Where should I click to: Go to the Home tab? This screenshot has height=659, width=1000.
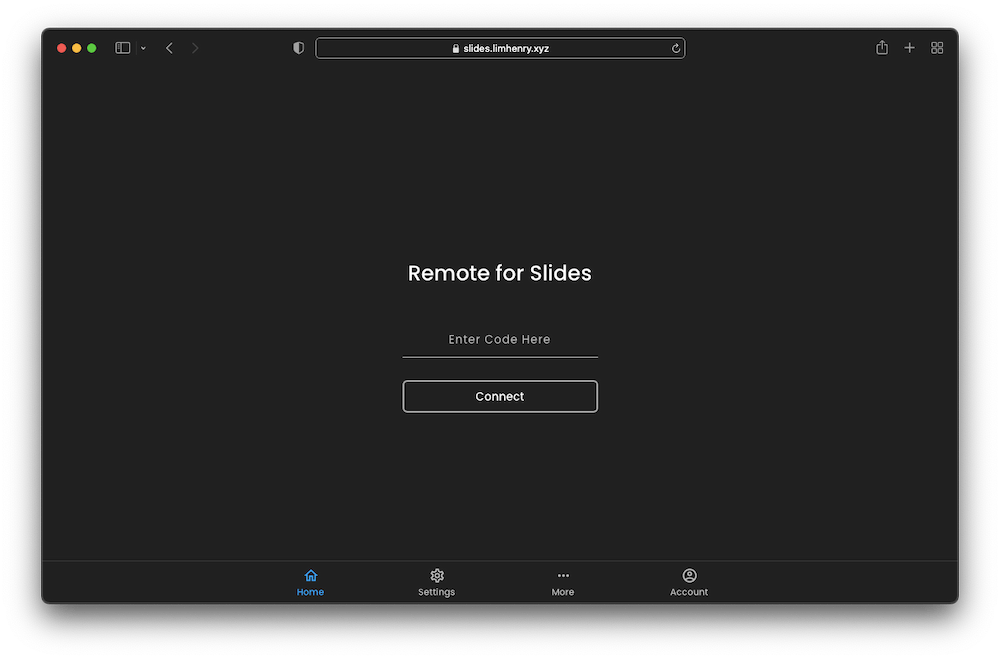click(310, 582)
